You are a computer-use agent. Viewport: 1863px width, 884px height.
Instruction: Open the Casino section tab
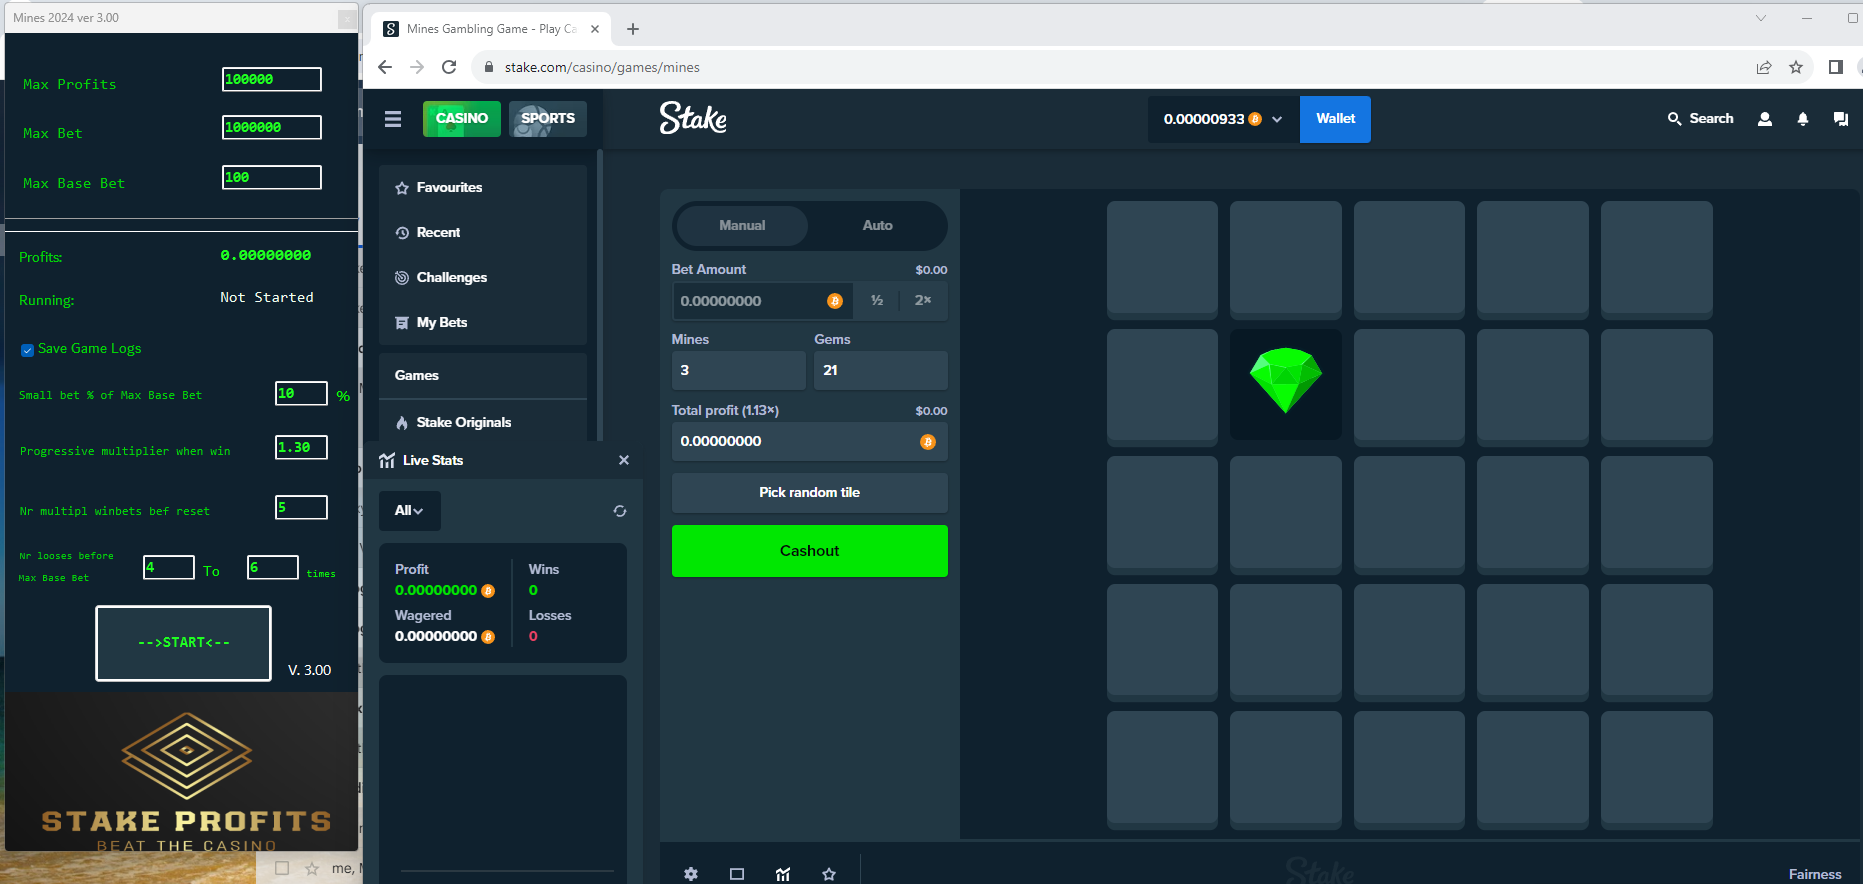pyautogui.click(x=461, y=119)
